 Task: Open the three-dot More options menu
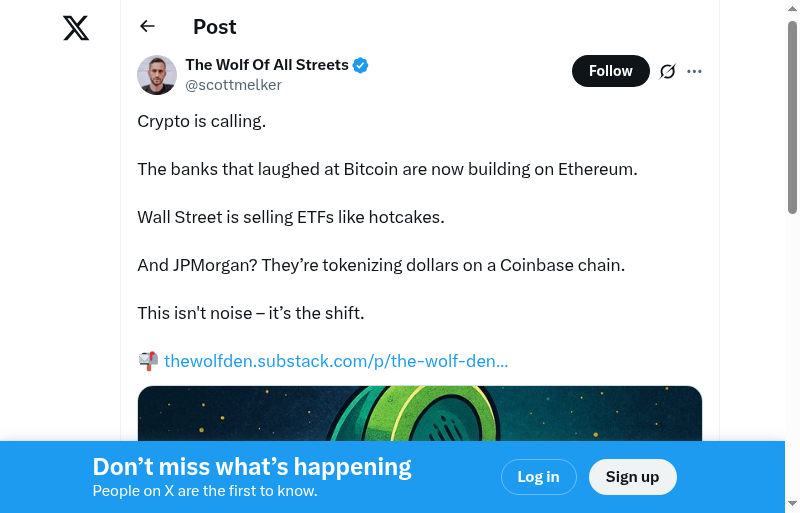pos(695,71)
